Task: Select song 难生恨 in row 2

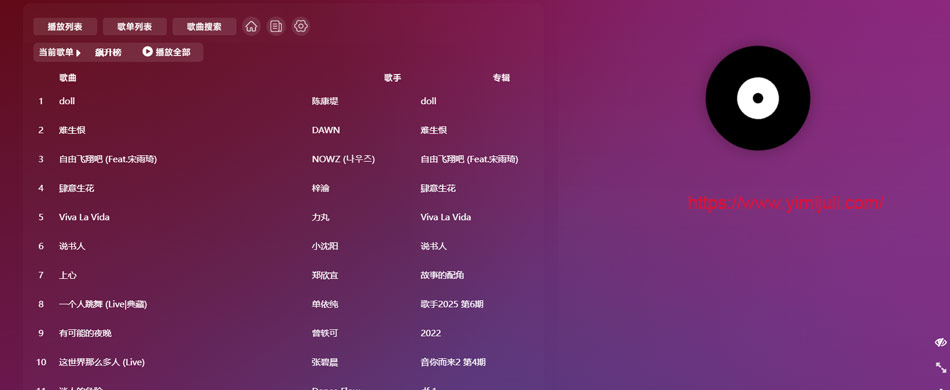Action: 72,130
